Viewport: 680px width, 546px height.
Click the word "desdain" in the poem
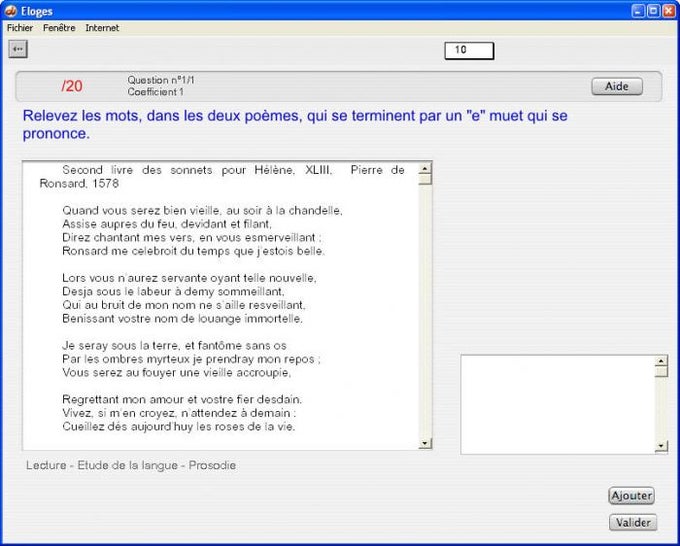[x=278, y=399]
